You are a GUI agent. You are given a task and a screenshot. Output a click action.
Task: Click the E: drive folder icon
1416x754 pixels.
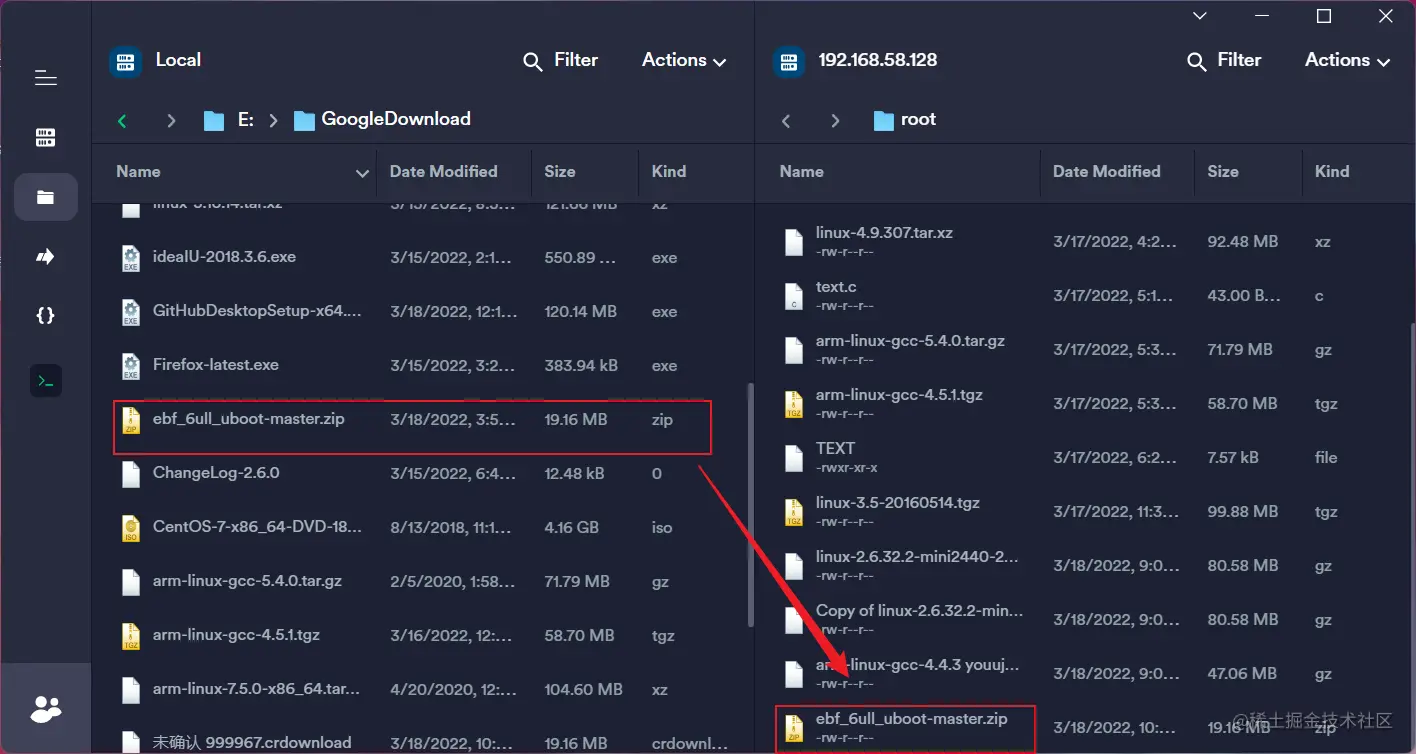[x=214, y=120]
